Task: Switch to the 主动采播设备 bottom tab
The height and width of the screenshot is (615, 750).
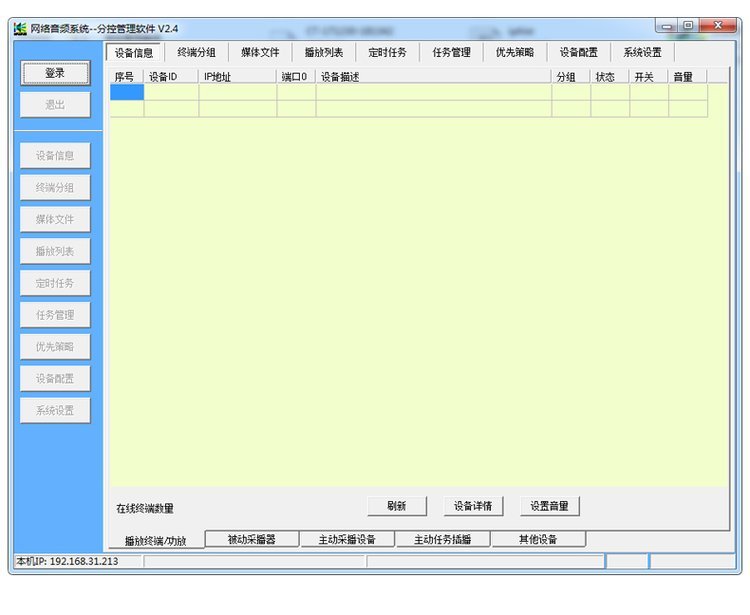Action: 347,539
